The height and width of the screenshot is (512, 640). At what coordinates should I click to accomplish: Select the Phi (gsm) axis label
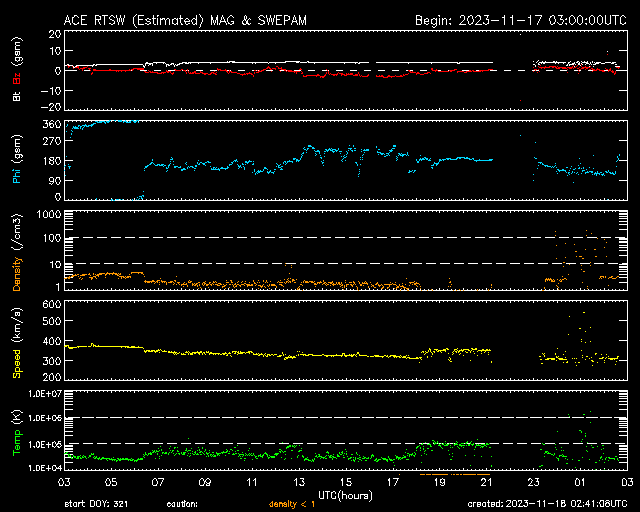pyautogui.click(x=15, y=160)
